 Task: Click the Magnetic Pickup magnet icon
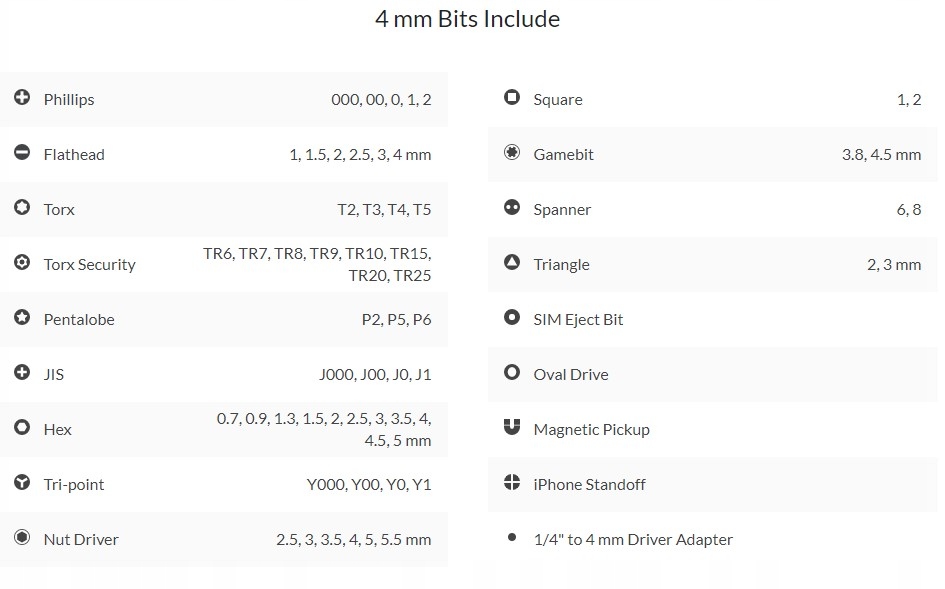(512, 428)
